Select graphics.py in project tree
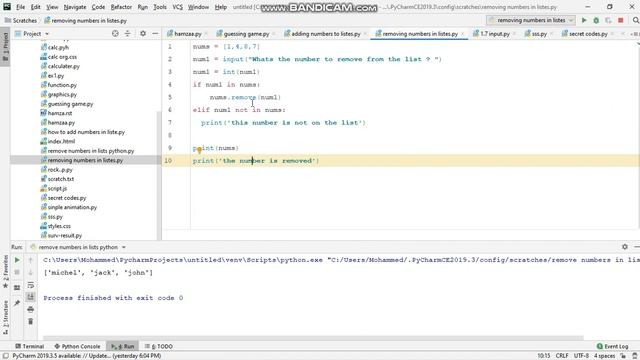The height and width of the screenshot is (360, 640). coord(62,94)
